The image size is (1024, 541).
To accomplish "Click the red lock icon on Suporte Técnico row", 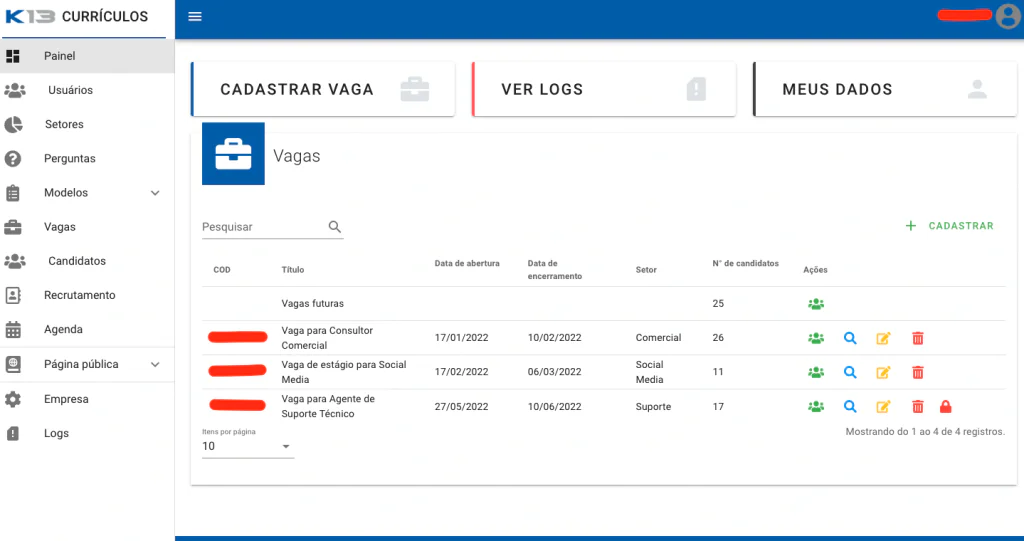I will coord(946,407).
